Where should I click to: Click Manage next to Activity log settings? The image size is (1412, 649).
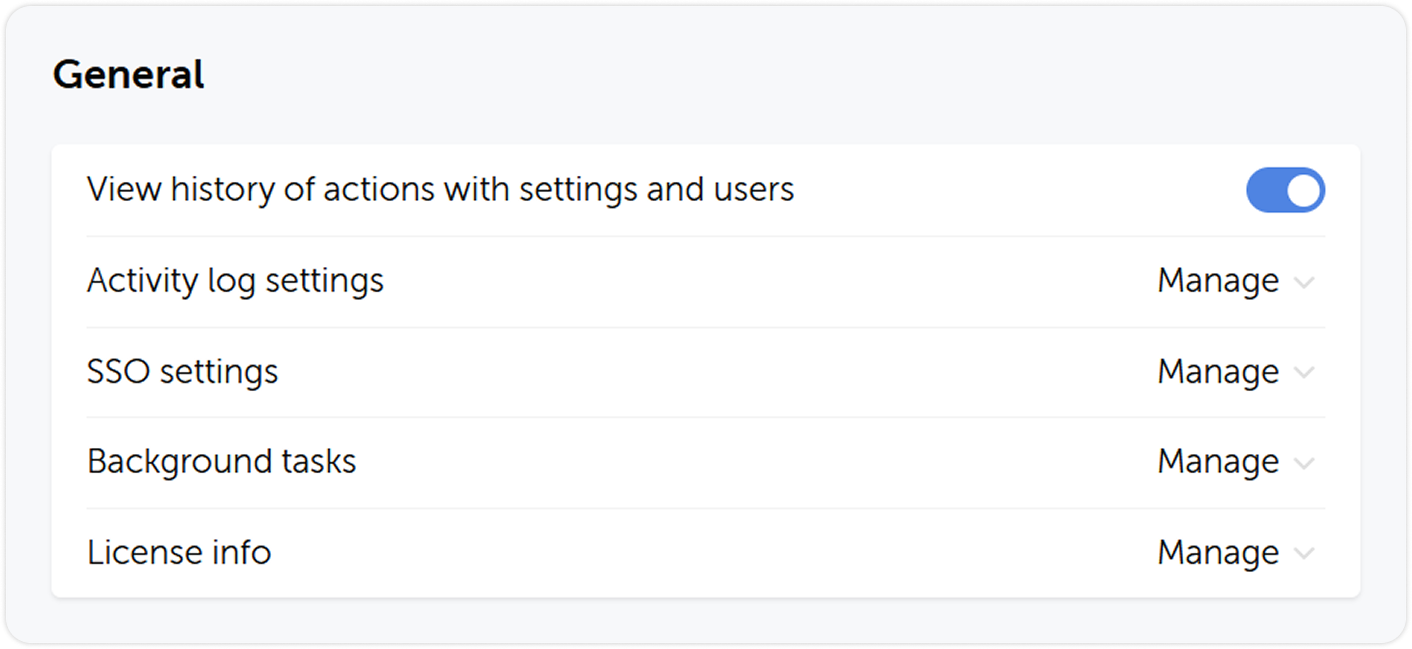[x=1218, y=281]
